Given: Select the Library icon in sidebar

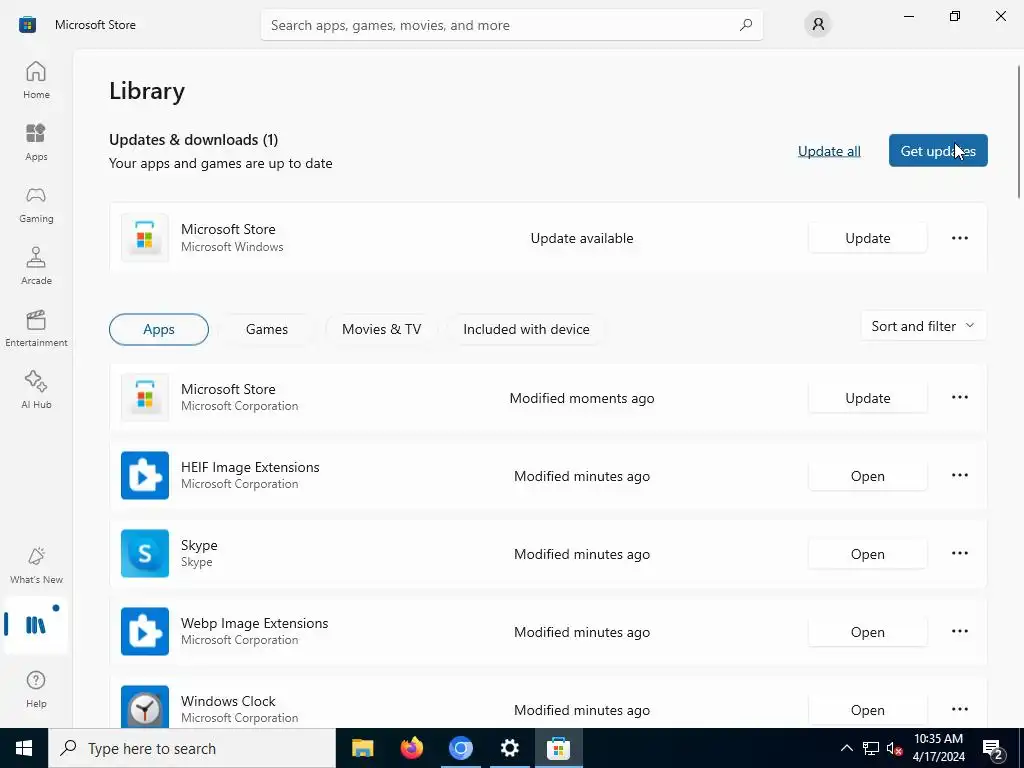Looking at the screenshot, I should [36, 625].
